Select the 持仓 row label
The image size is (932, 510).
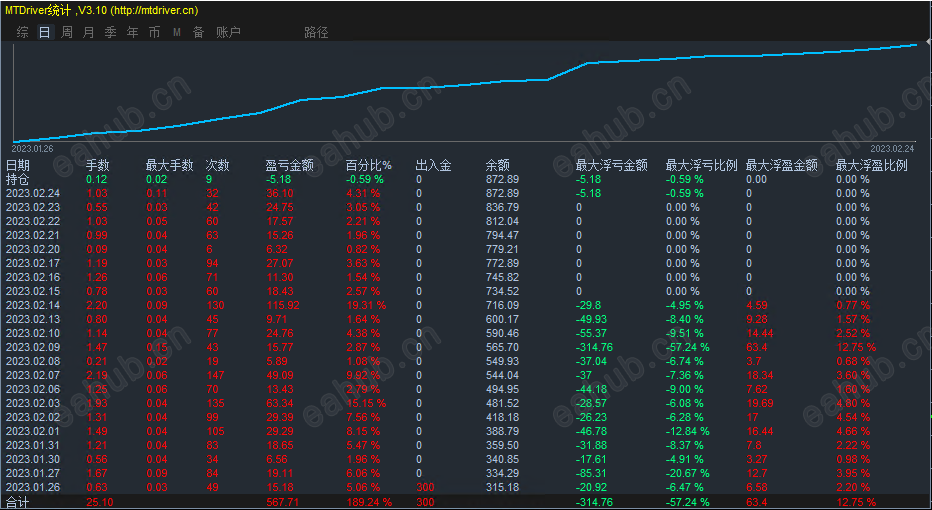click(18, 179)
